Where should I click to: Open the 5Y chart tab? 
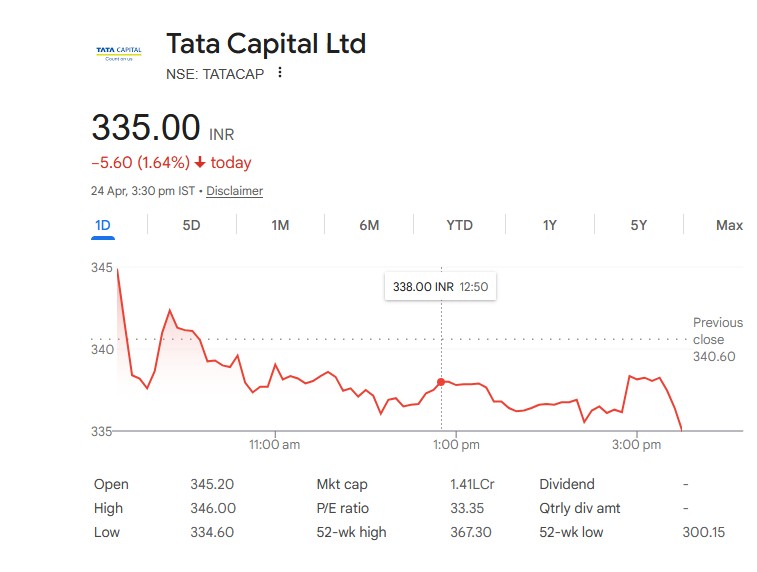638,225
